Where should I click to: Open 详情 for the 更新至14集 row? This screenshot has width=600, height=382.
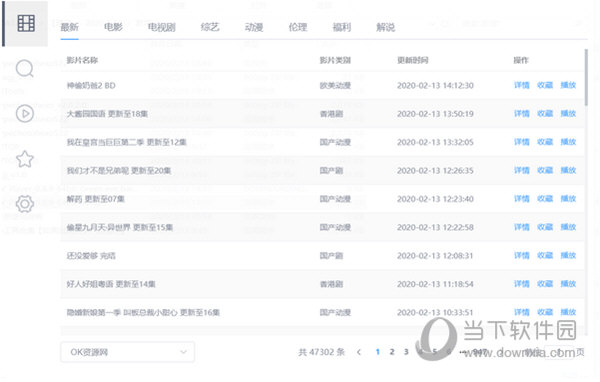[x=522, y=284]
